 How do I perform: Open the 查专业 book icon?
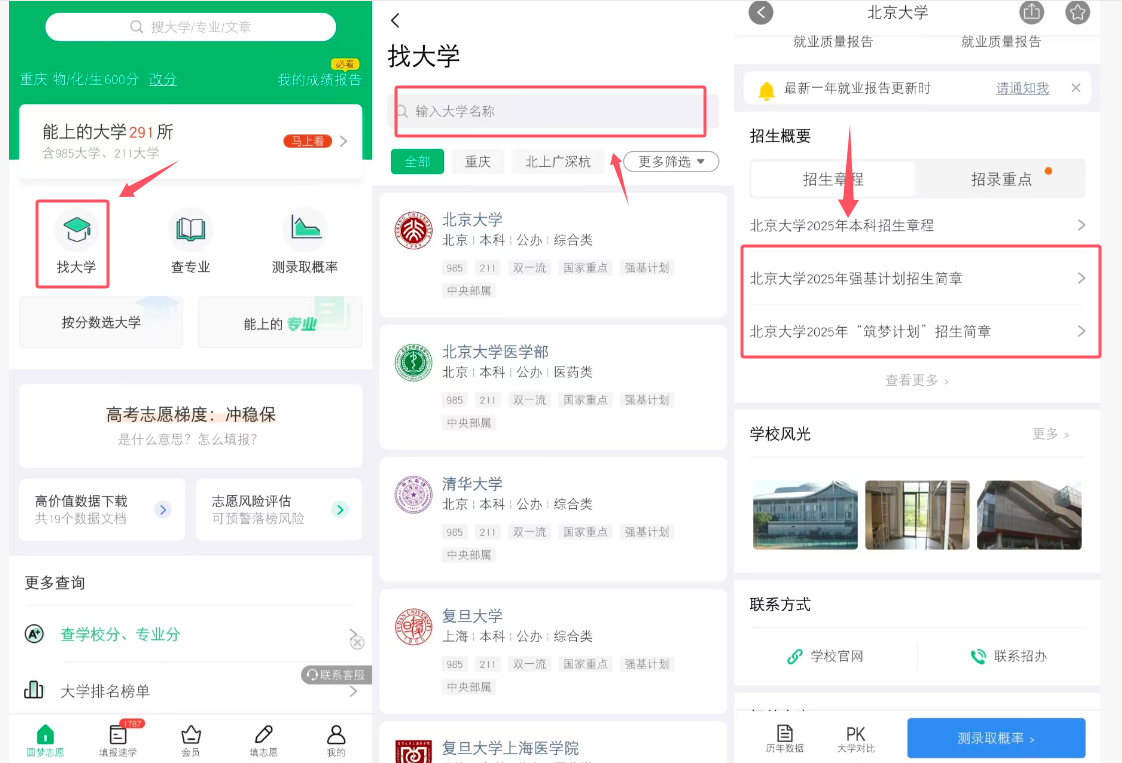click(190, 232)
